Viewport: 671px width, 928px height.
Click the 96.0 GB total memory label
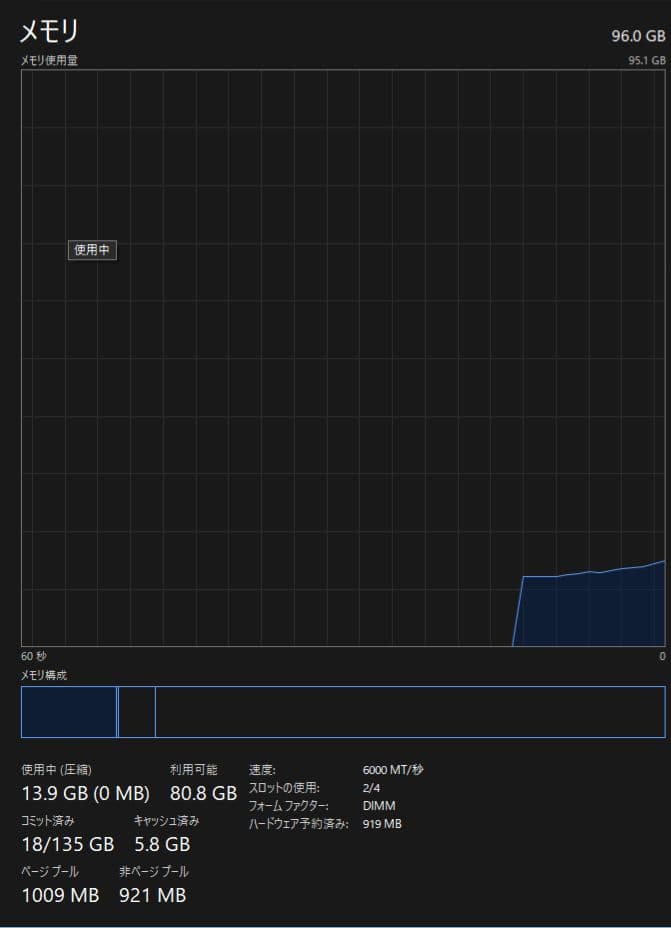click(x=638, y=36)
